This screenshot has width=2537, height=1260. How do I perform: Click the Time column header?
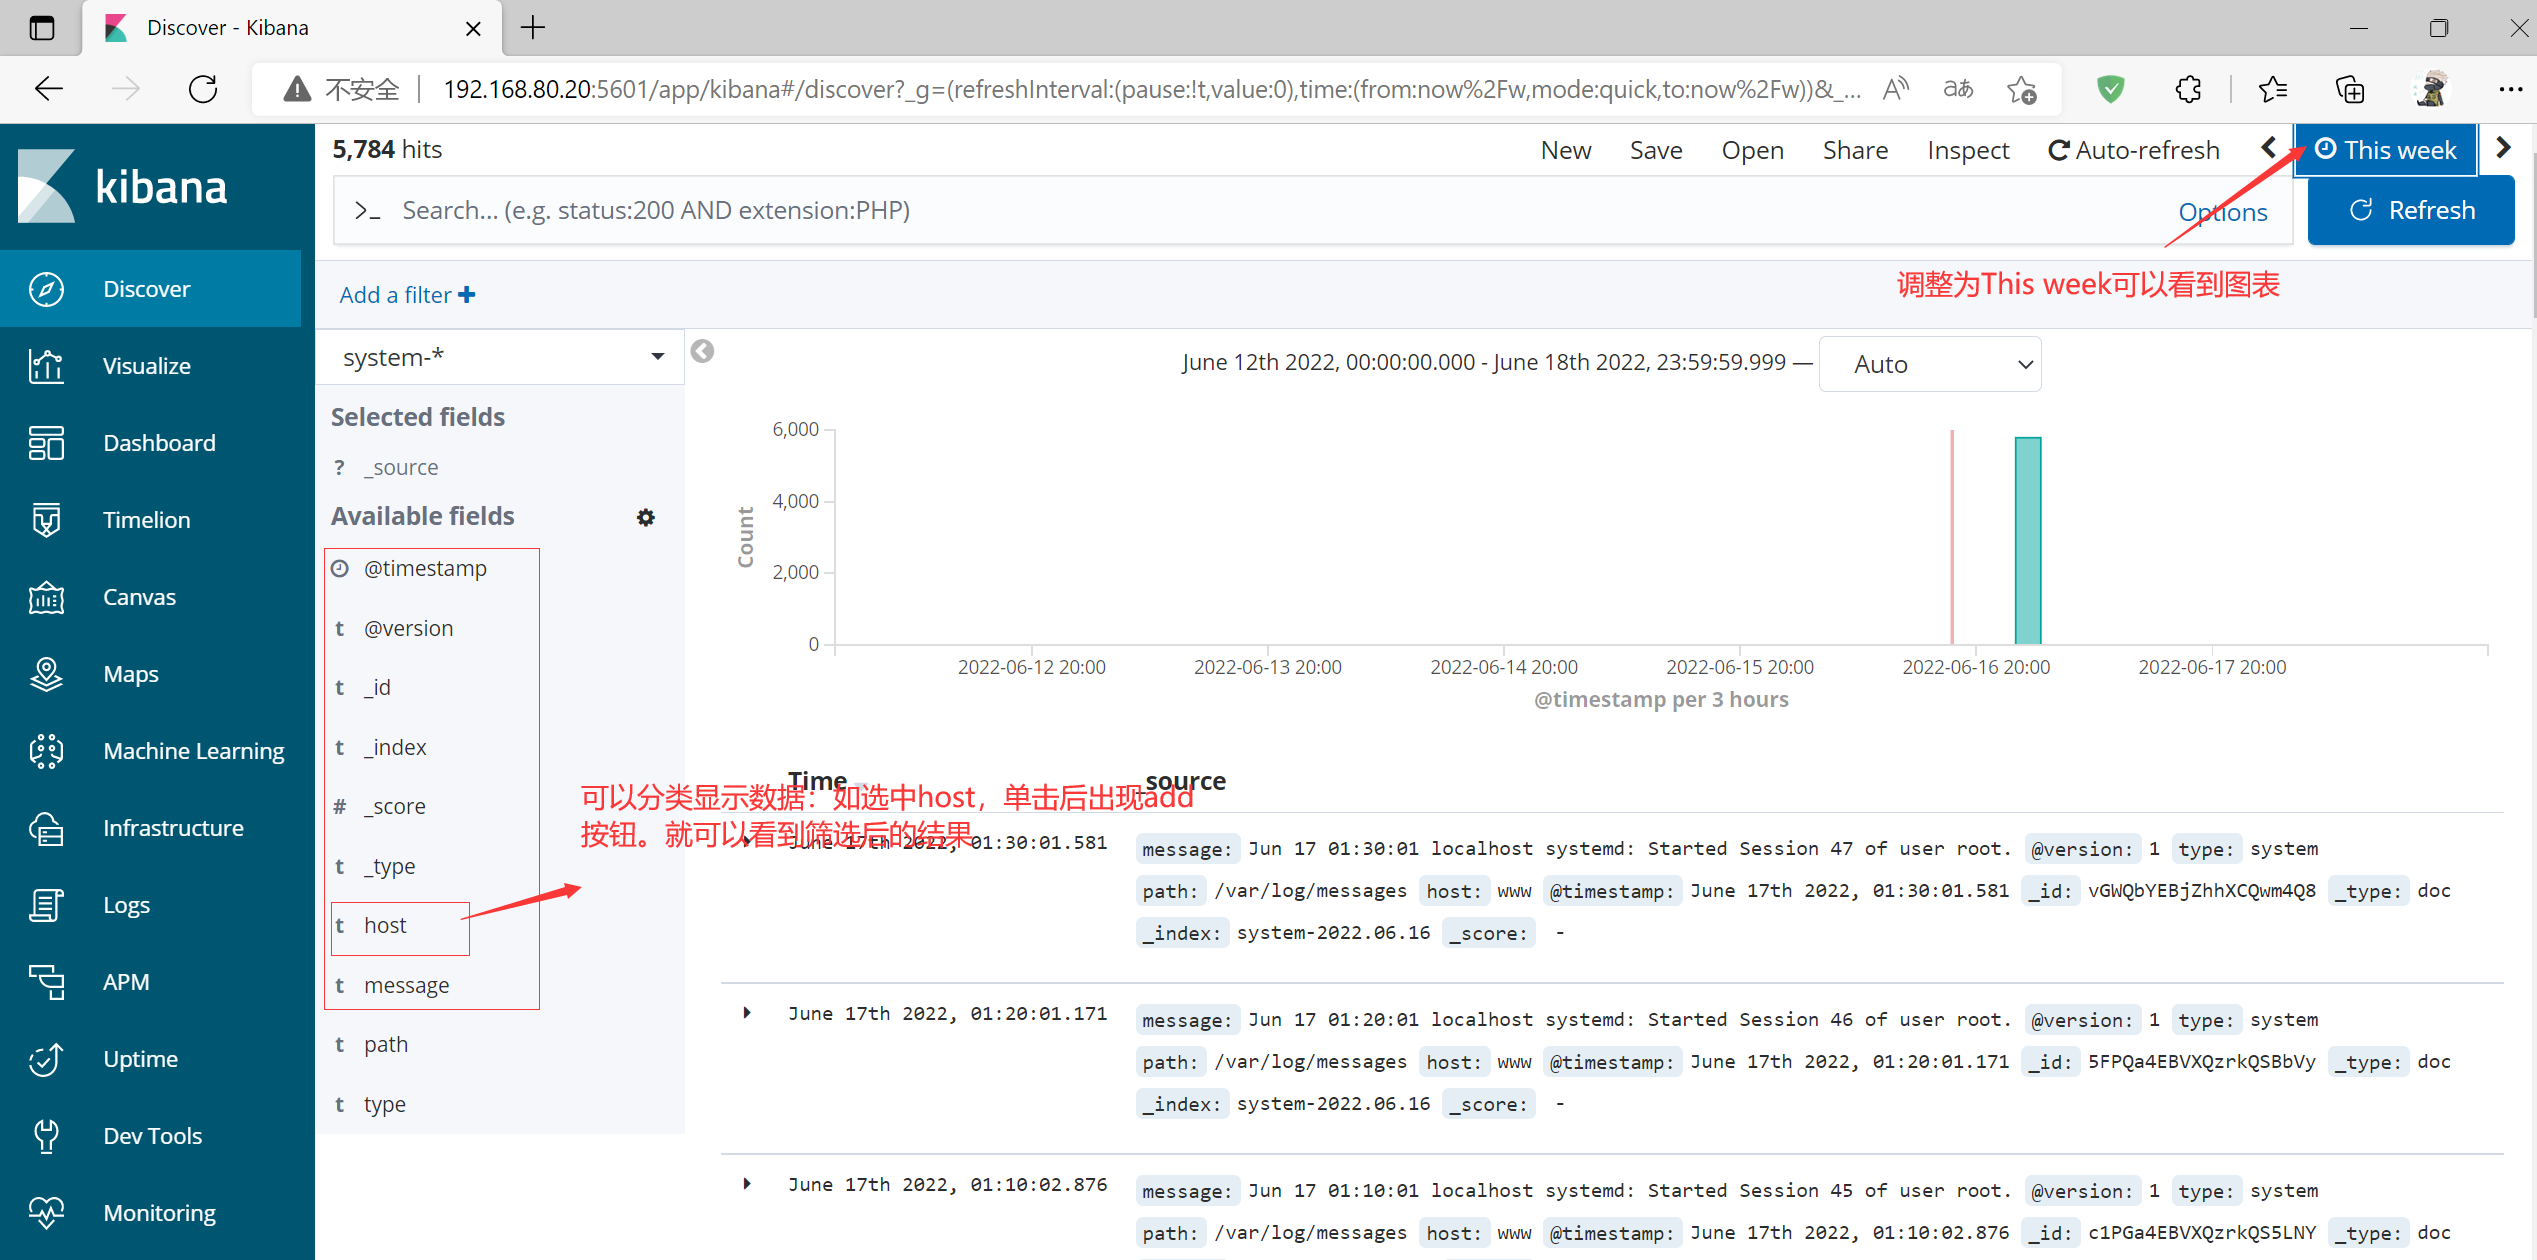[x=817, y=781]
